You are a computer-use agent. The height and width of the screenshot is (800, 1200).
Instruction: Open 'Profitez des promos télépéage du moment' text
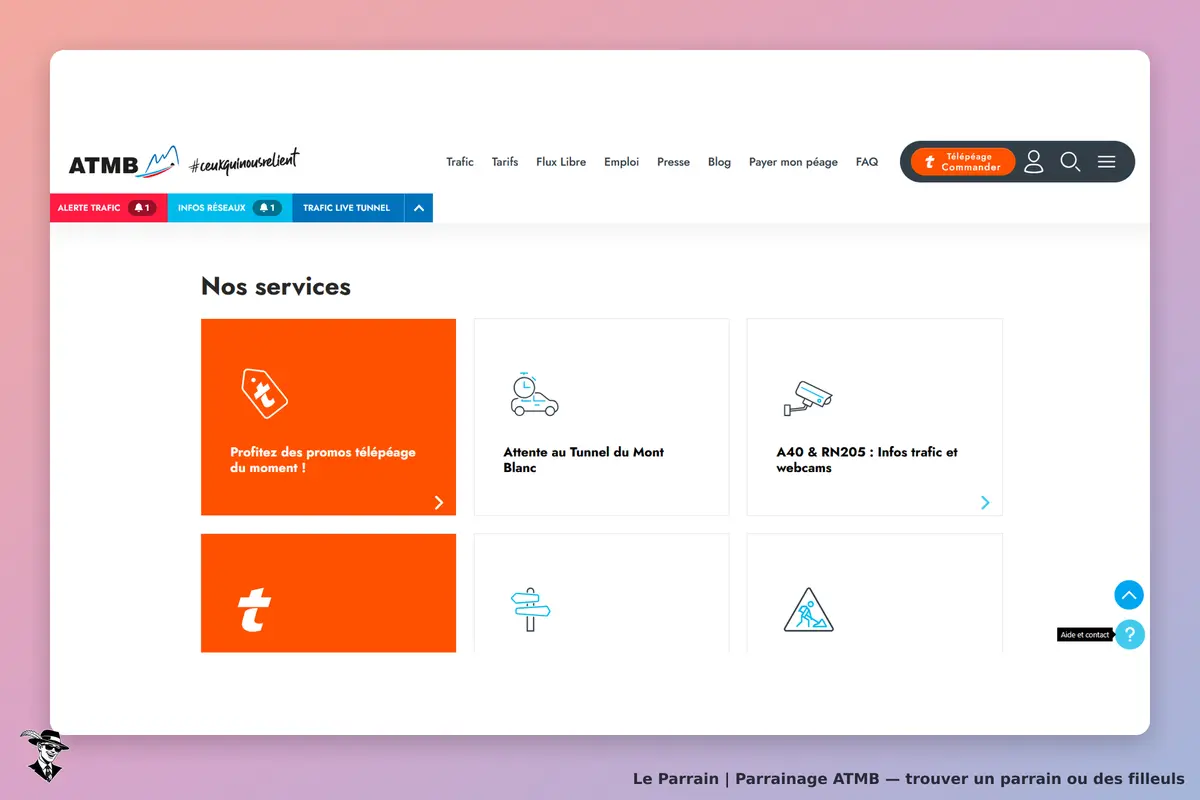pos(323,460)
